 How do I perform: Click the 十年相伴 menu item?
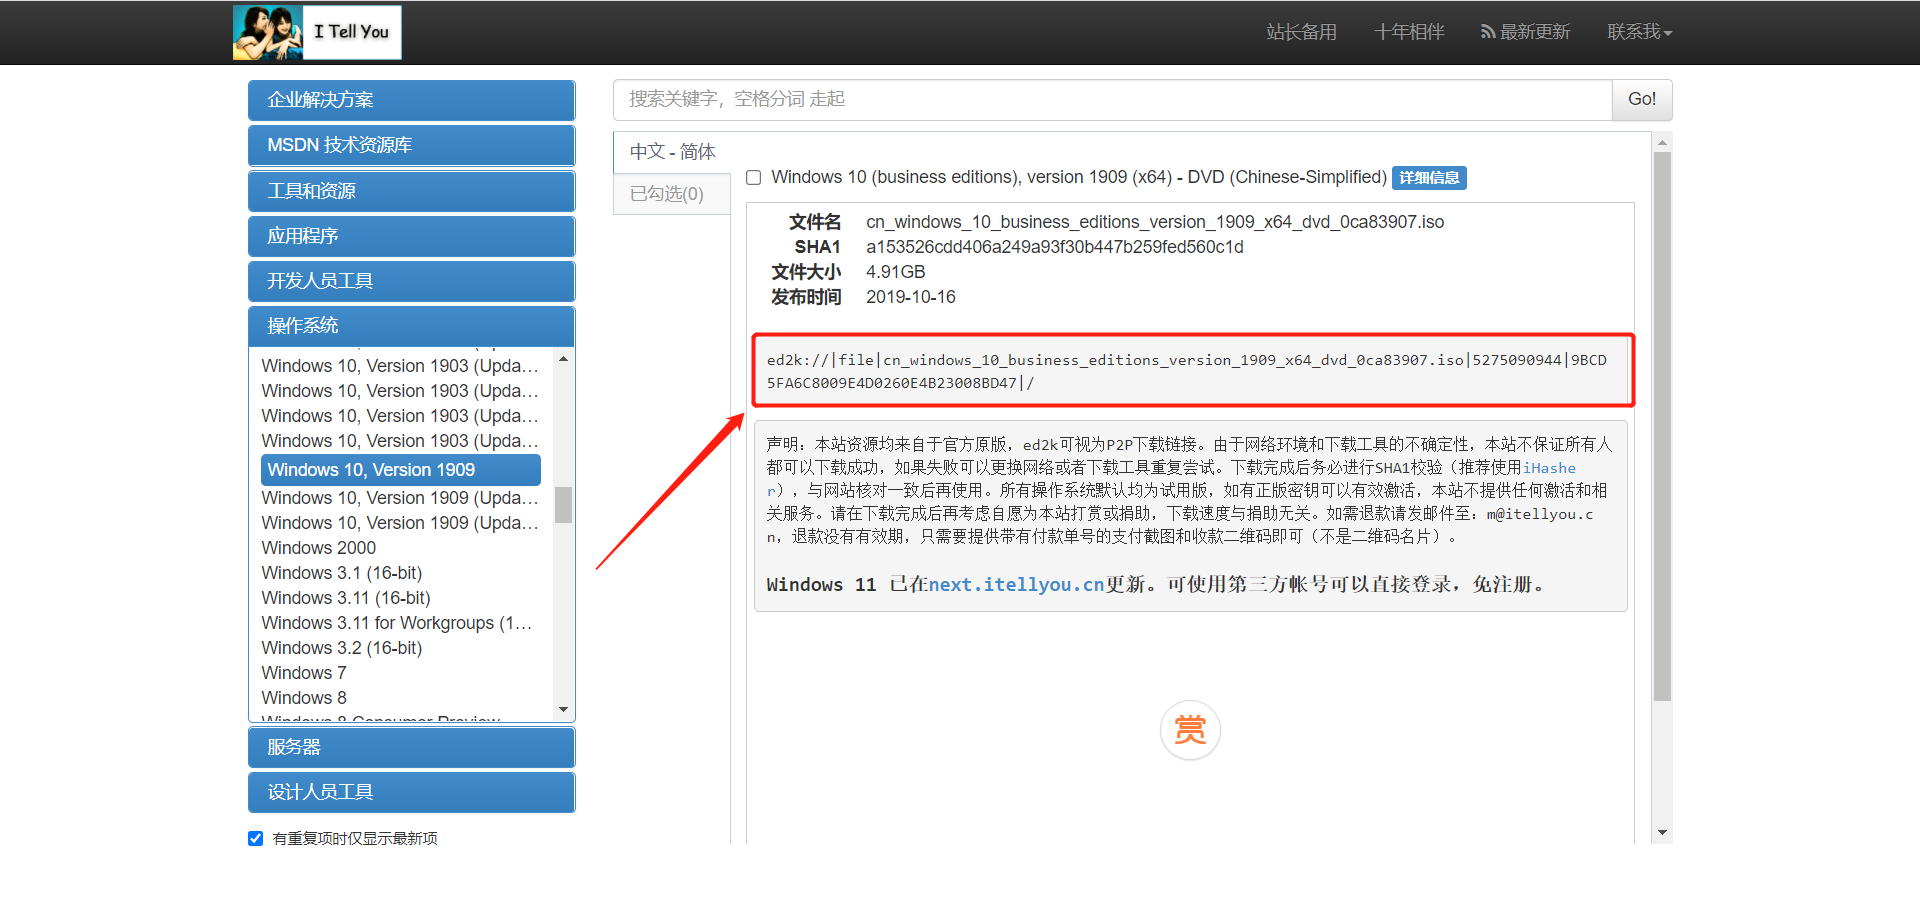[1408, 31]
